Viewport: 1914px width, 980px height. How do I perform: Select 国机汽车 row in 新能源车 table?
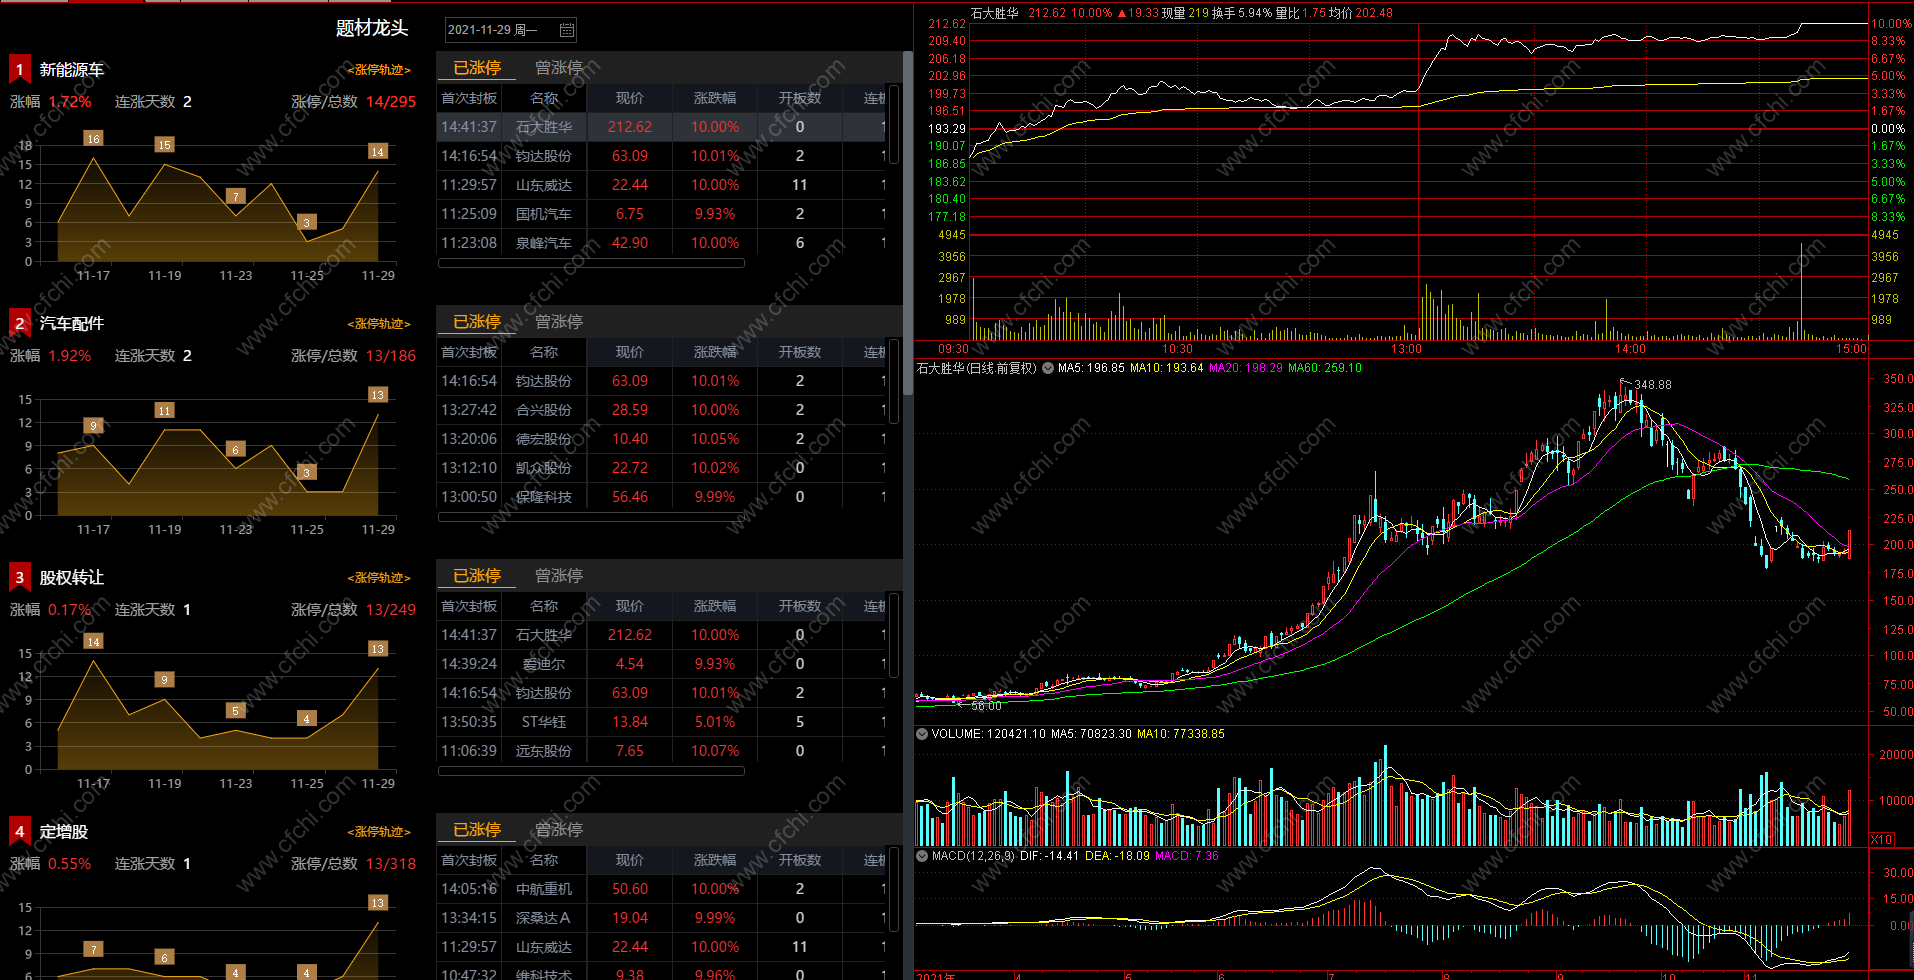coord(662,214)
